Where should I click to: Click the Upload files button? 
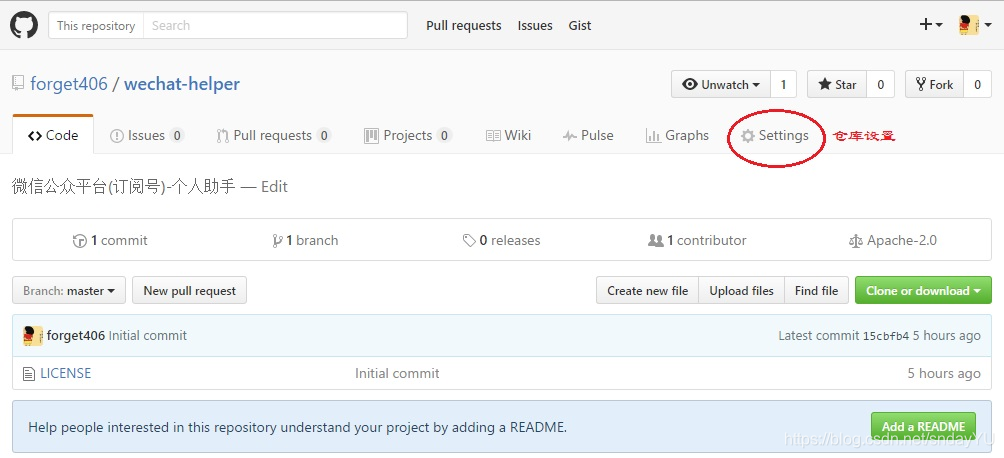(x=741, y=290)
